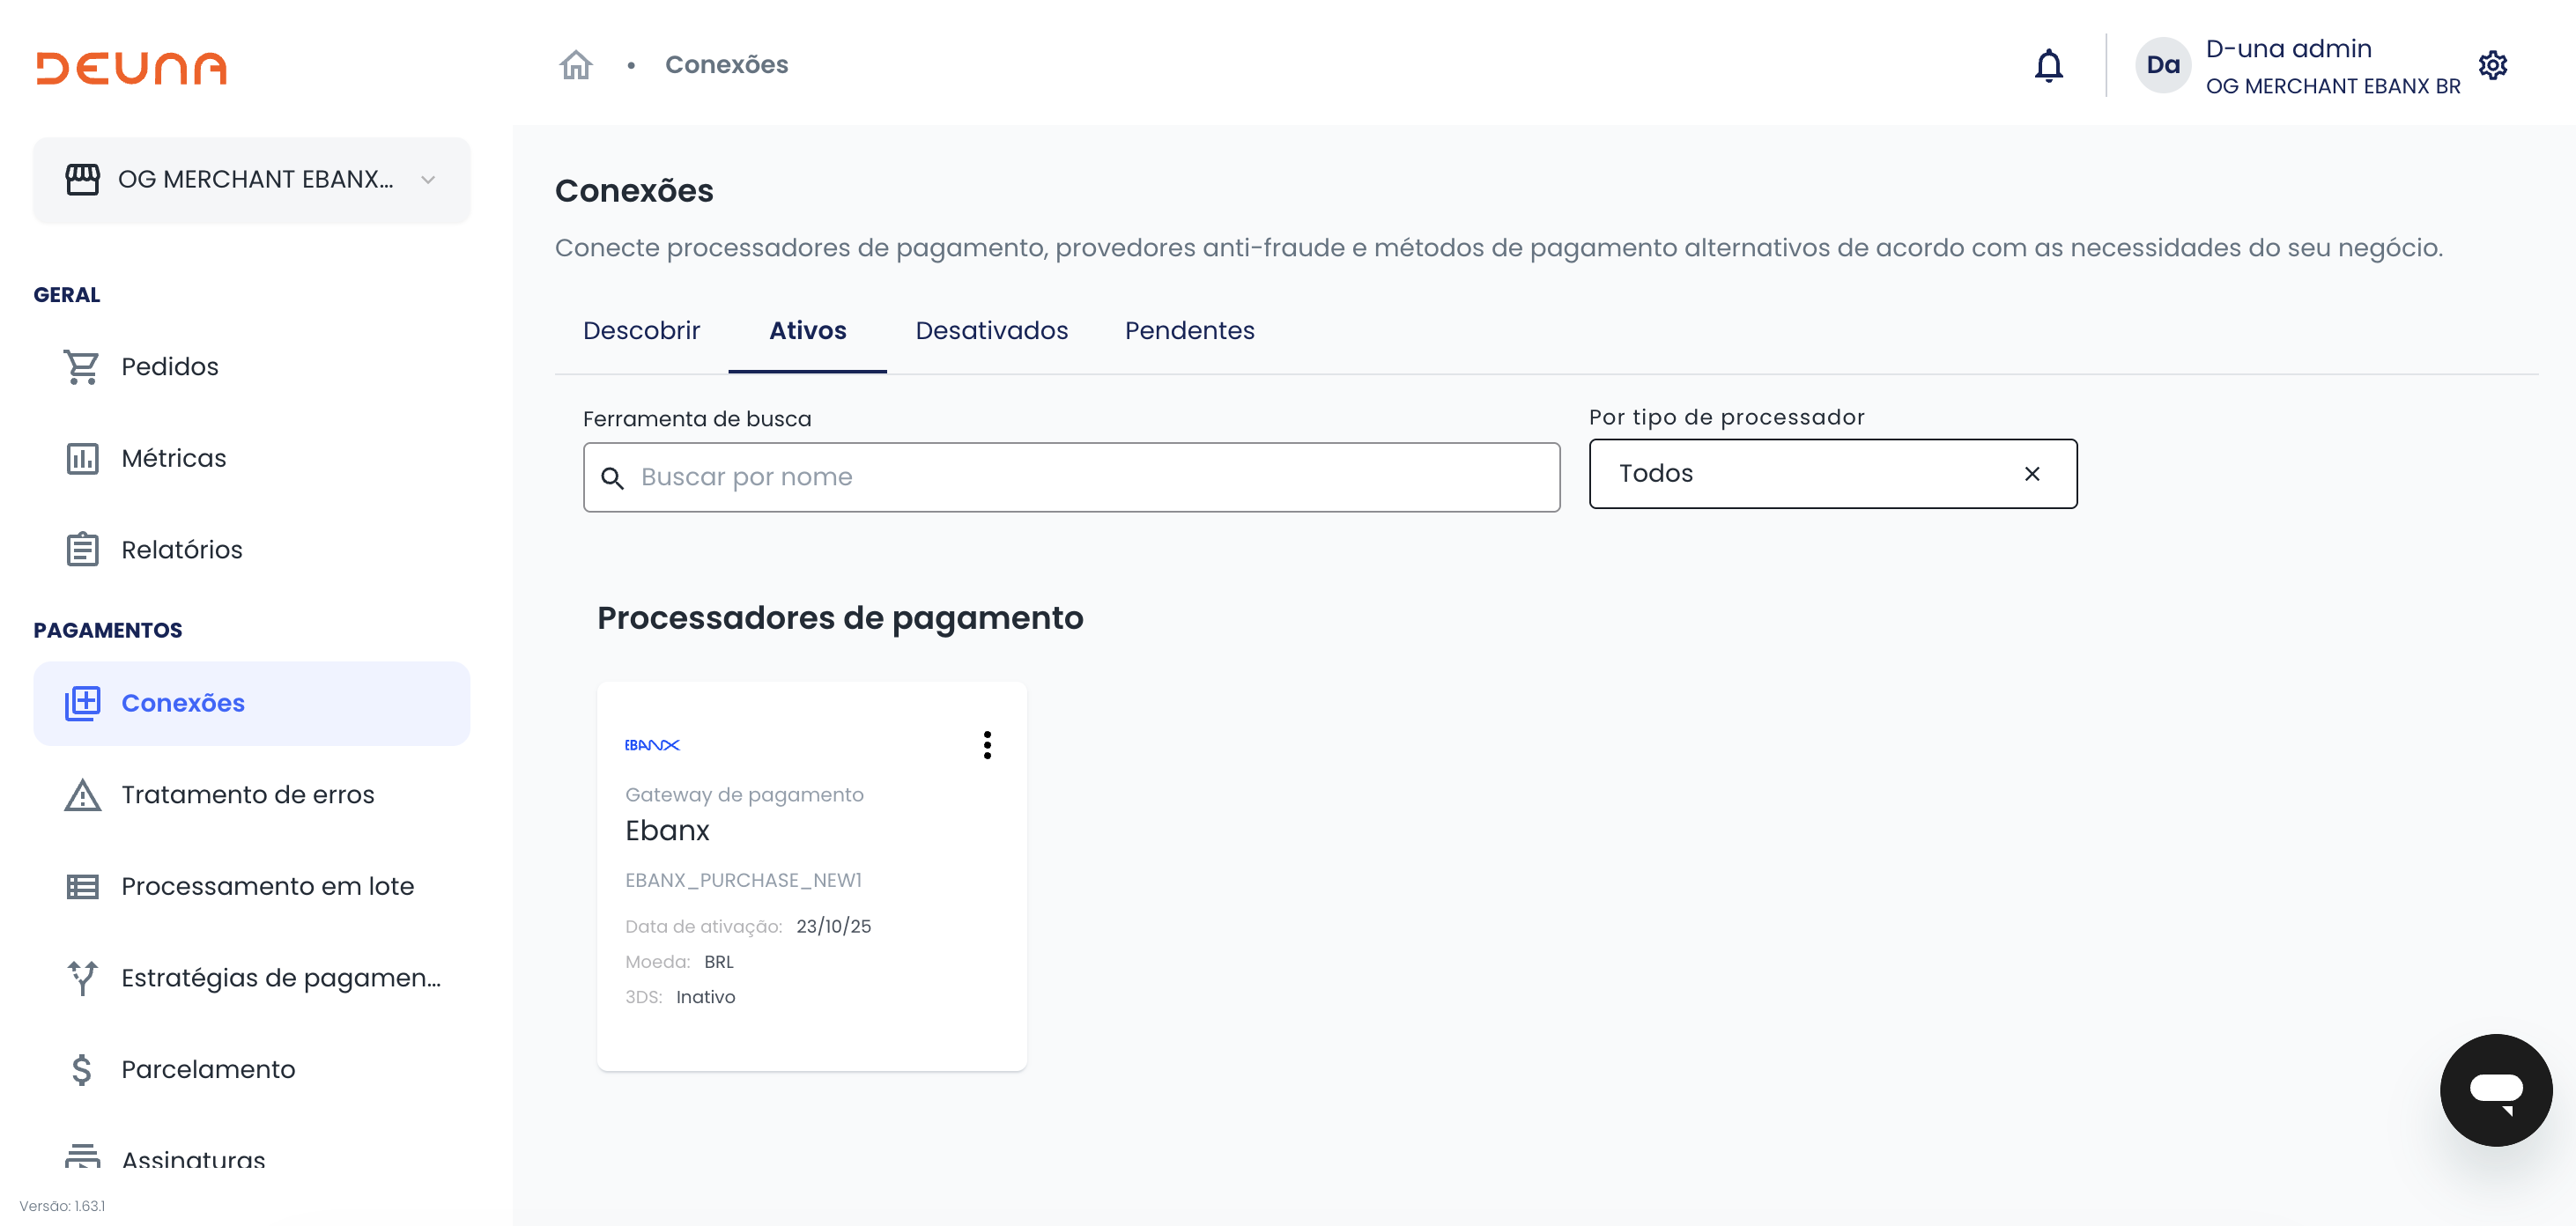Open the chat support bubble

[2495, 1089]
